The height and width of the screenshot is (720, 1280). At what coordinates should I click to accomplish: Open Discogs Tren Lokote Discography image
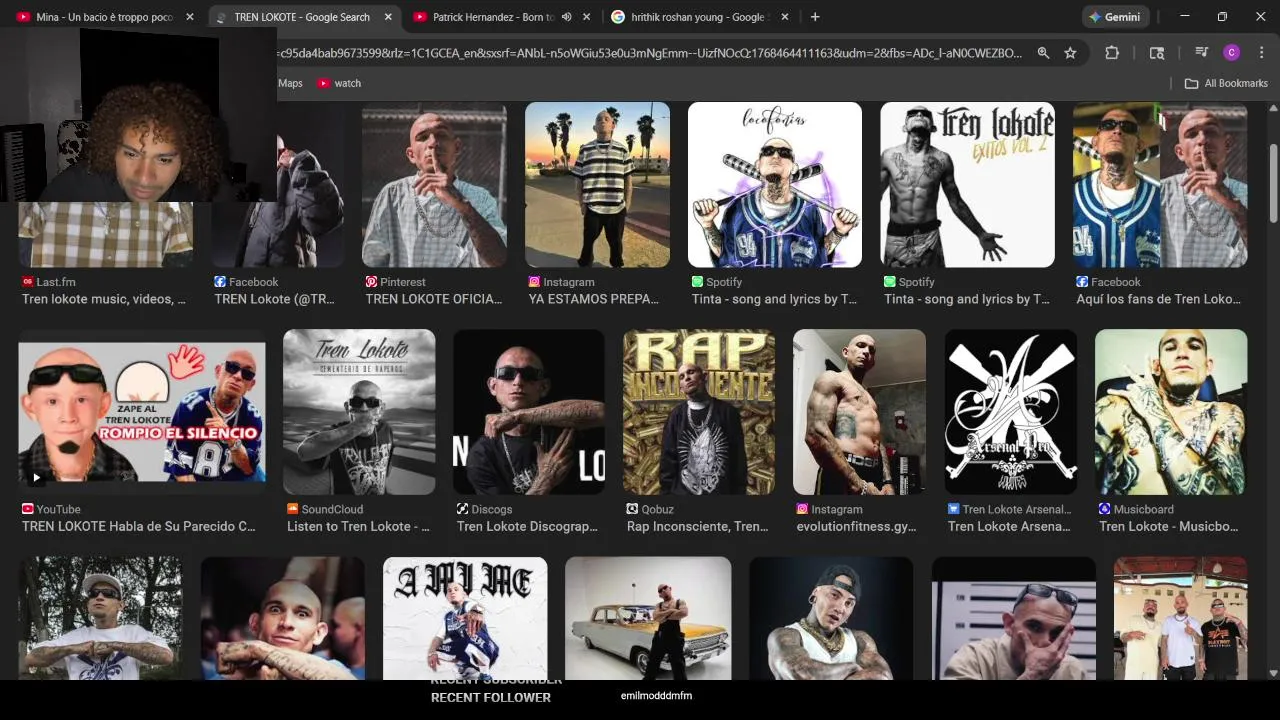[x=529, y=412]
